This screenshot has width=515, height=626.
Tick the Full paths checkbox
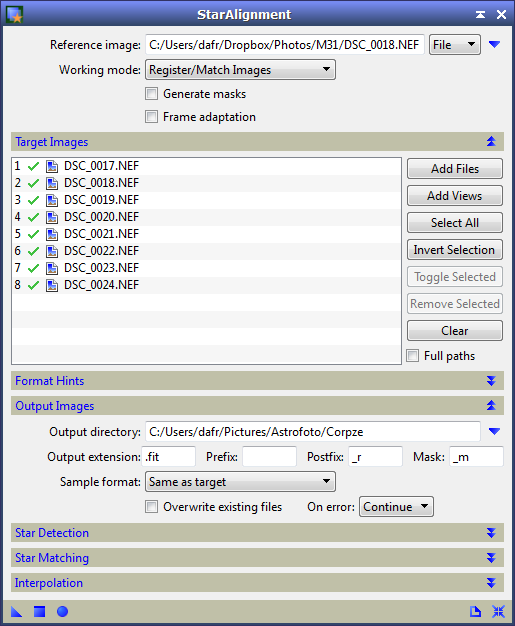pyautogui.click(x=413, y=355)
